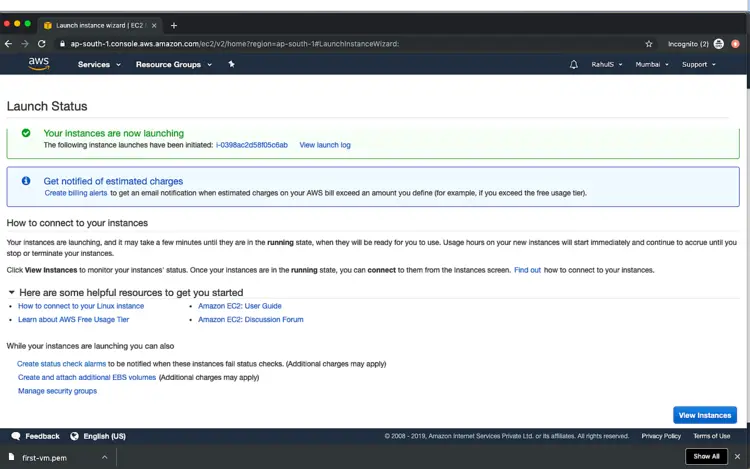Open the Services dropdown menu
The height and width of the screenshot is (469, 750).
[99, 65]
